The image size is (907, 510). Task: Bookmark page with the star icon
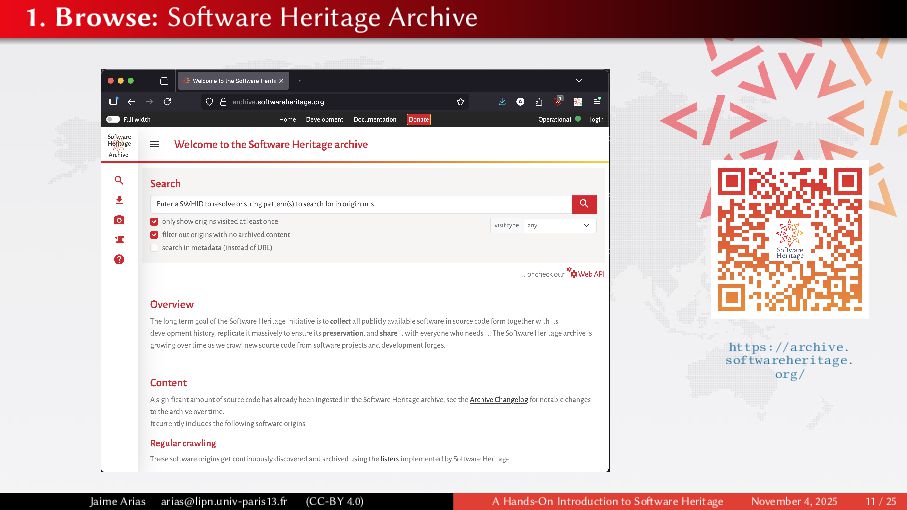tap(460, 102)
